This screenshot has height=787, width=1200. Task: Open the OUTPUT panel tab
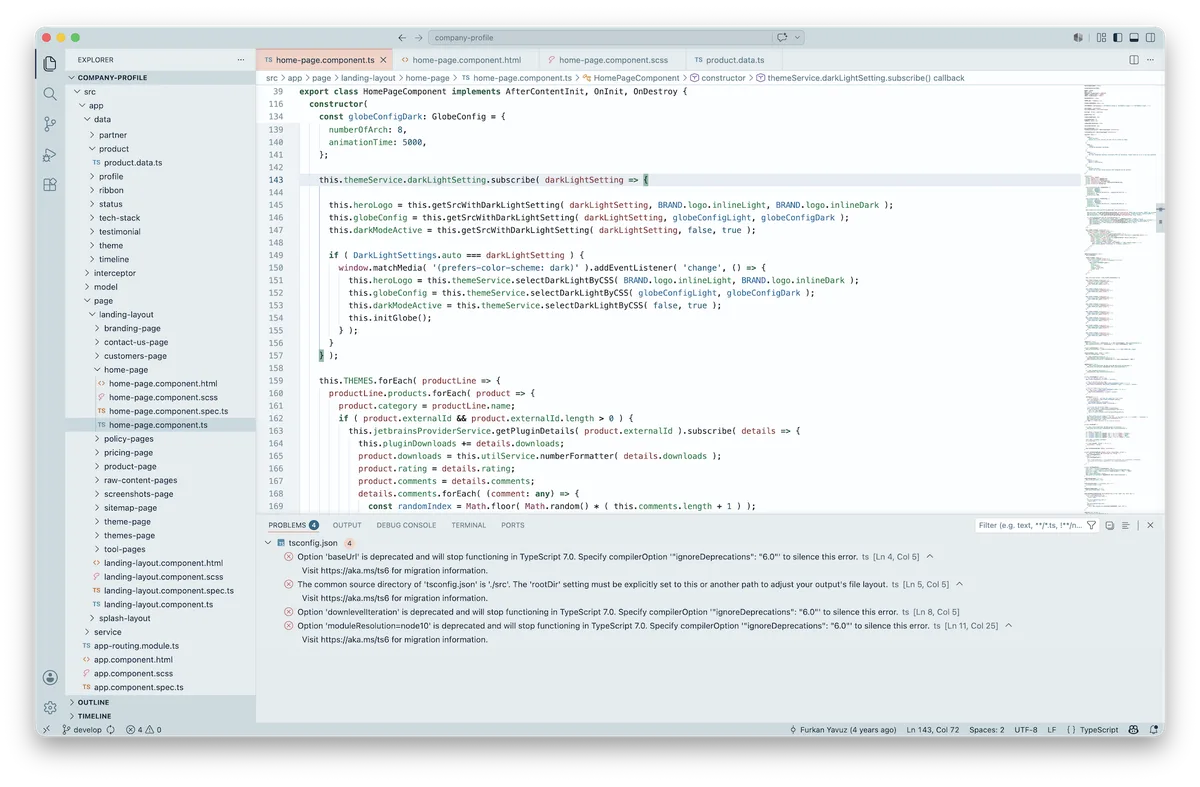347,525
